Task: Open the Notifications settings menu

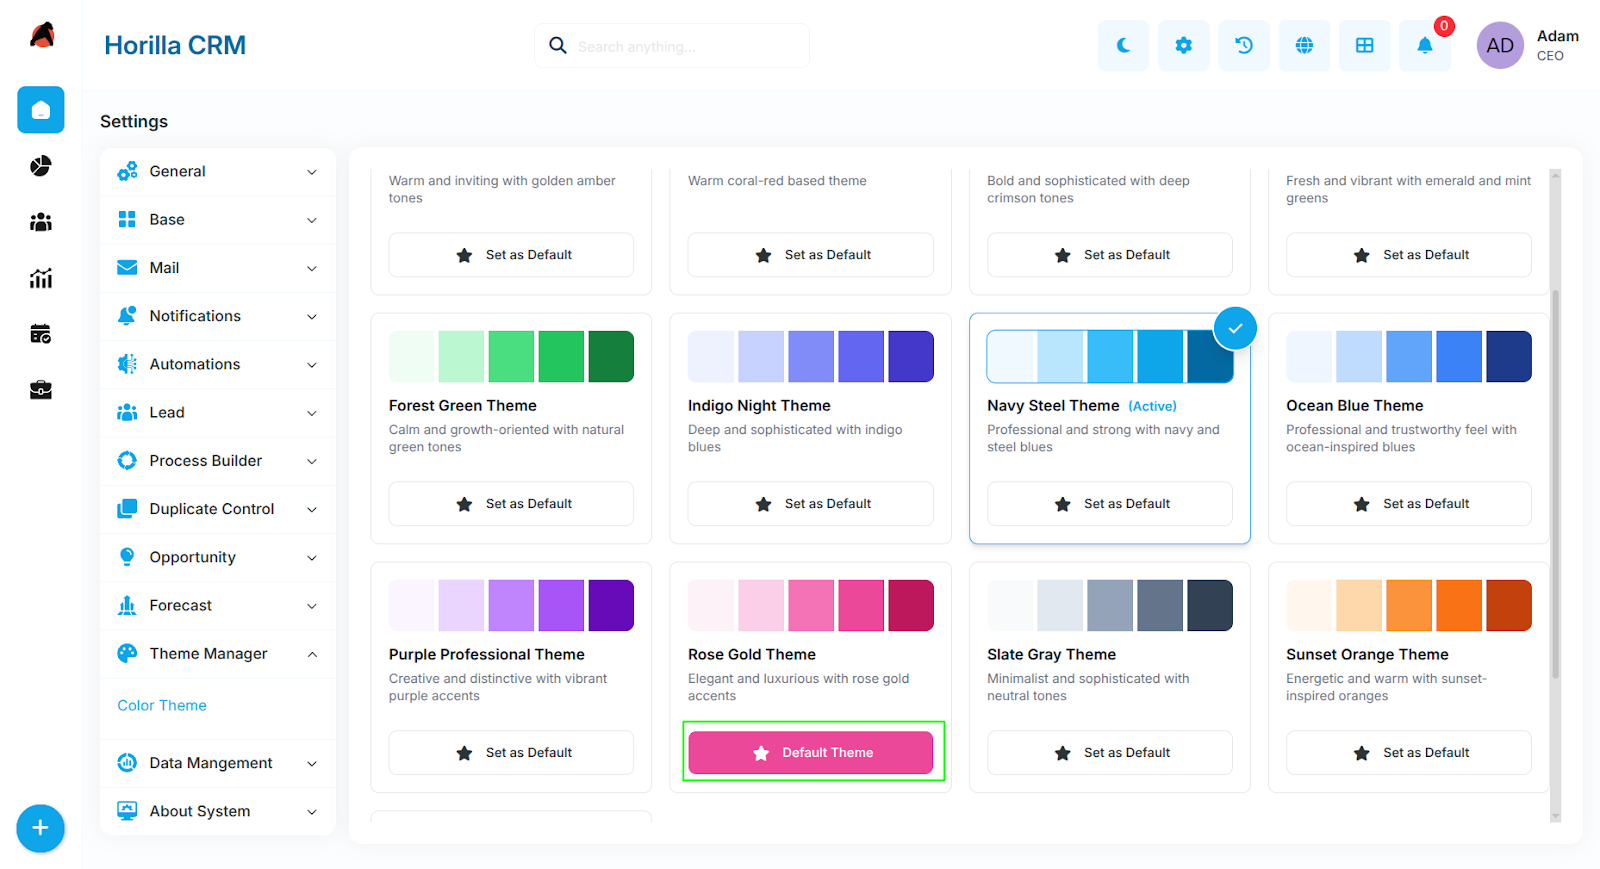Action: 218,316
